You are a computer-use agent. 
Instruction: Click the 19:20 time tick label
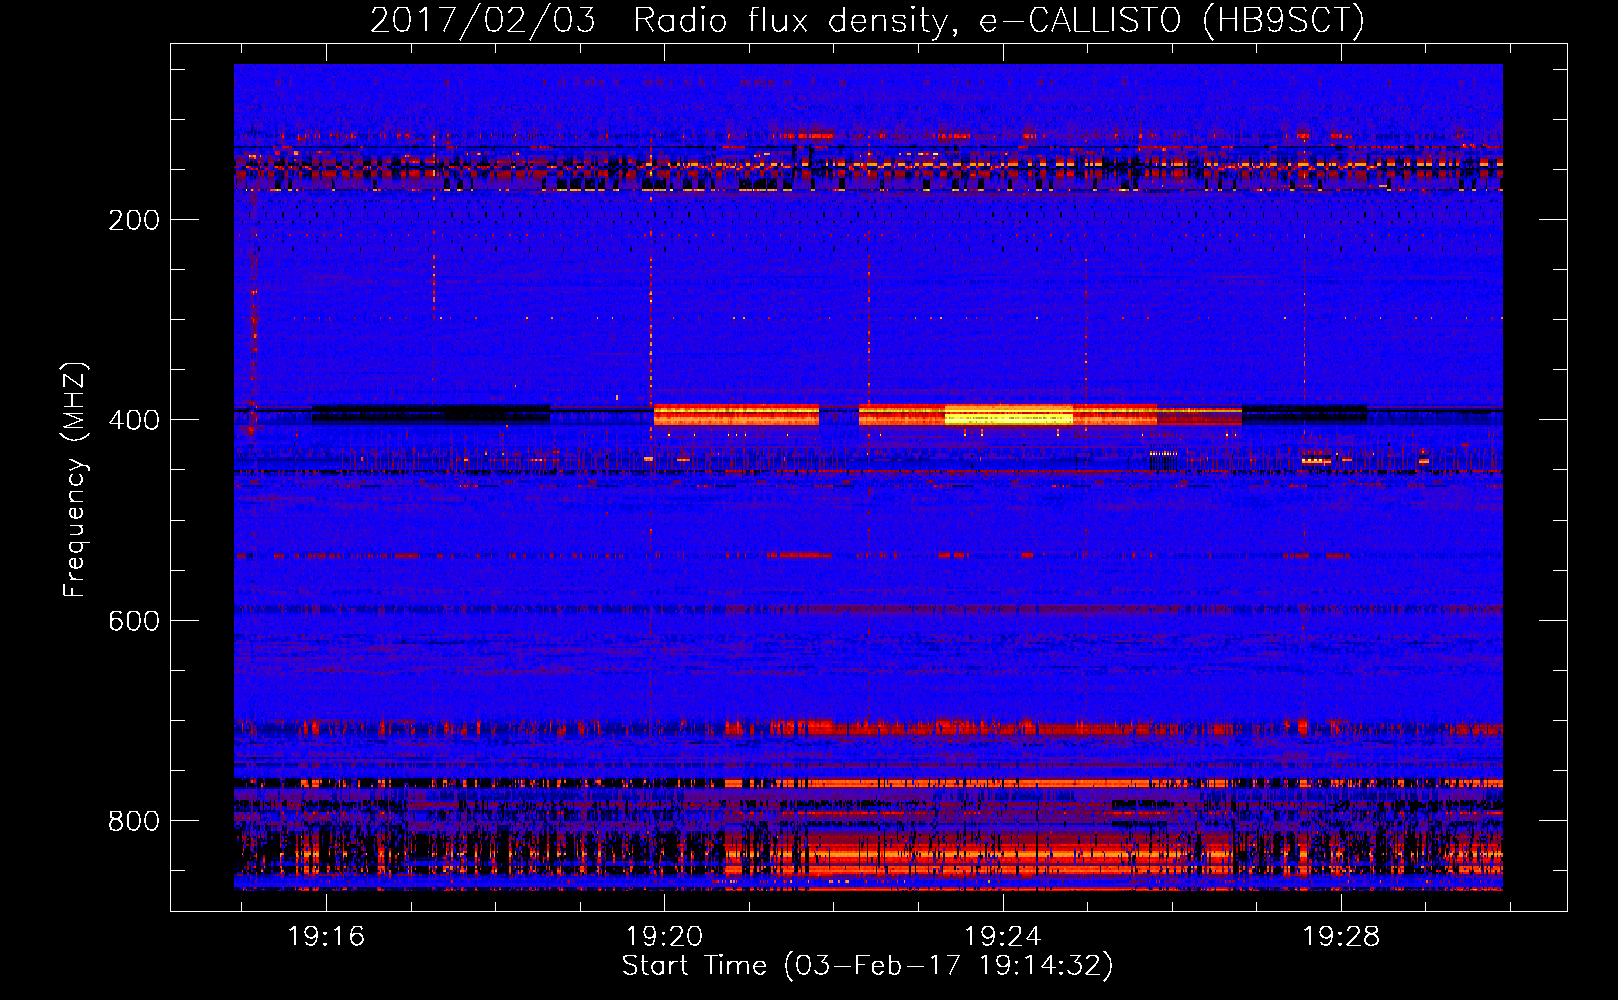pos(664,937)
